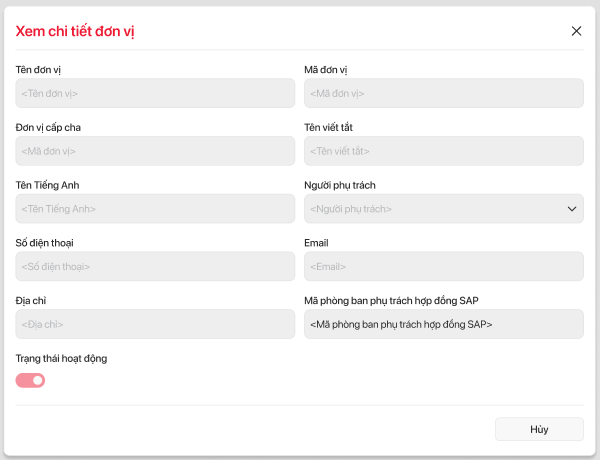Viewport: 600px width, 460px height.
Task: Focus the Email input field
Action: coord(443,266)
